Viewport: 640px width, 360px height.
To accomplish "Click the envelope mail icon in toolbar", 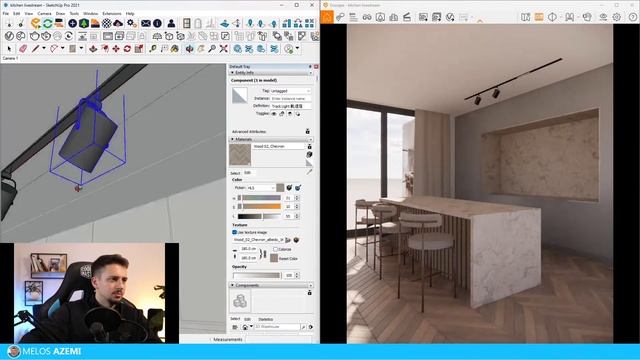I will pos(145,23).
